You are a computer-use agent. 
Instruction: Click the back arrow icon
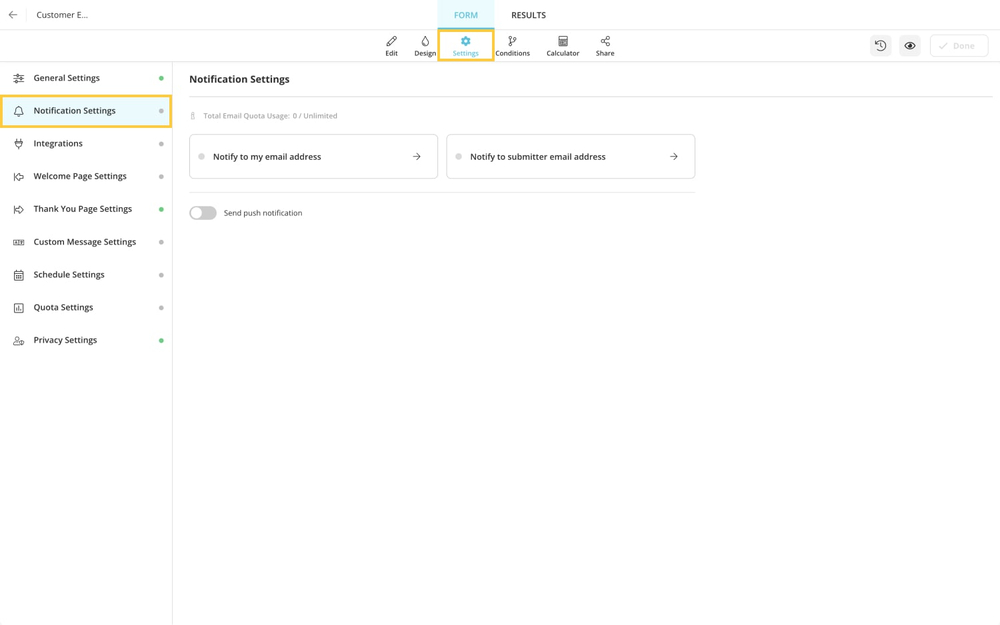coord(13,15)
